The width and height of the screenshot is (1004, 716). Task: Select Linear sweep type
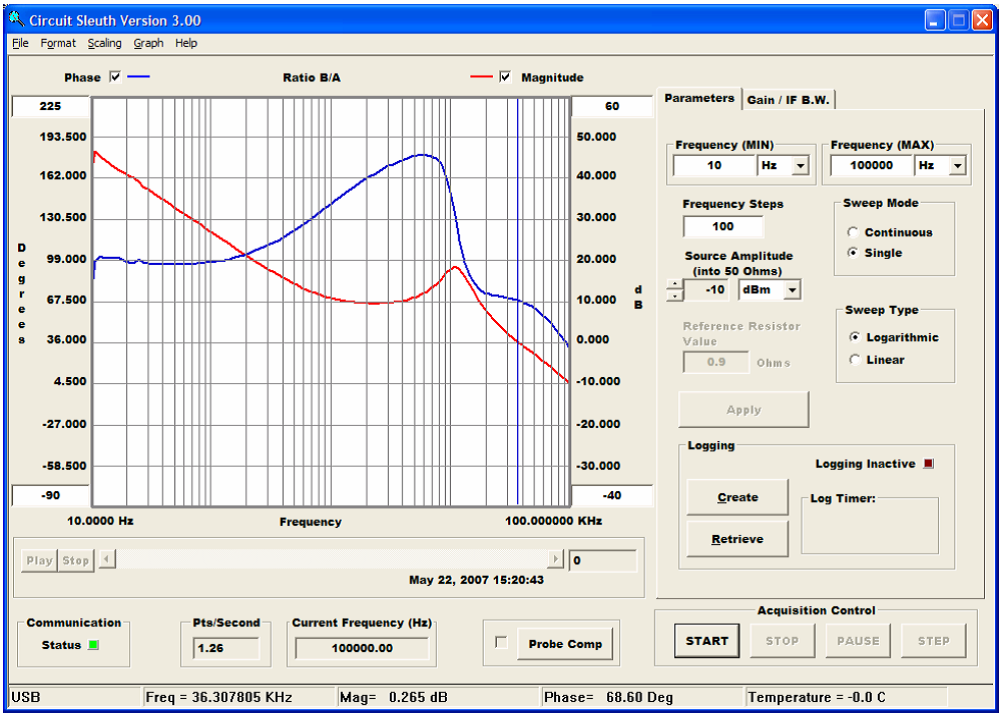pyautogui.click(x=853, y=360)
